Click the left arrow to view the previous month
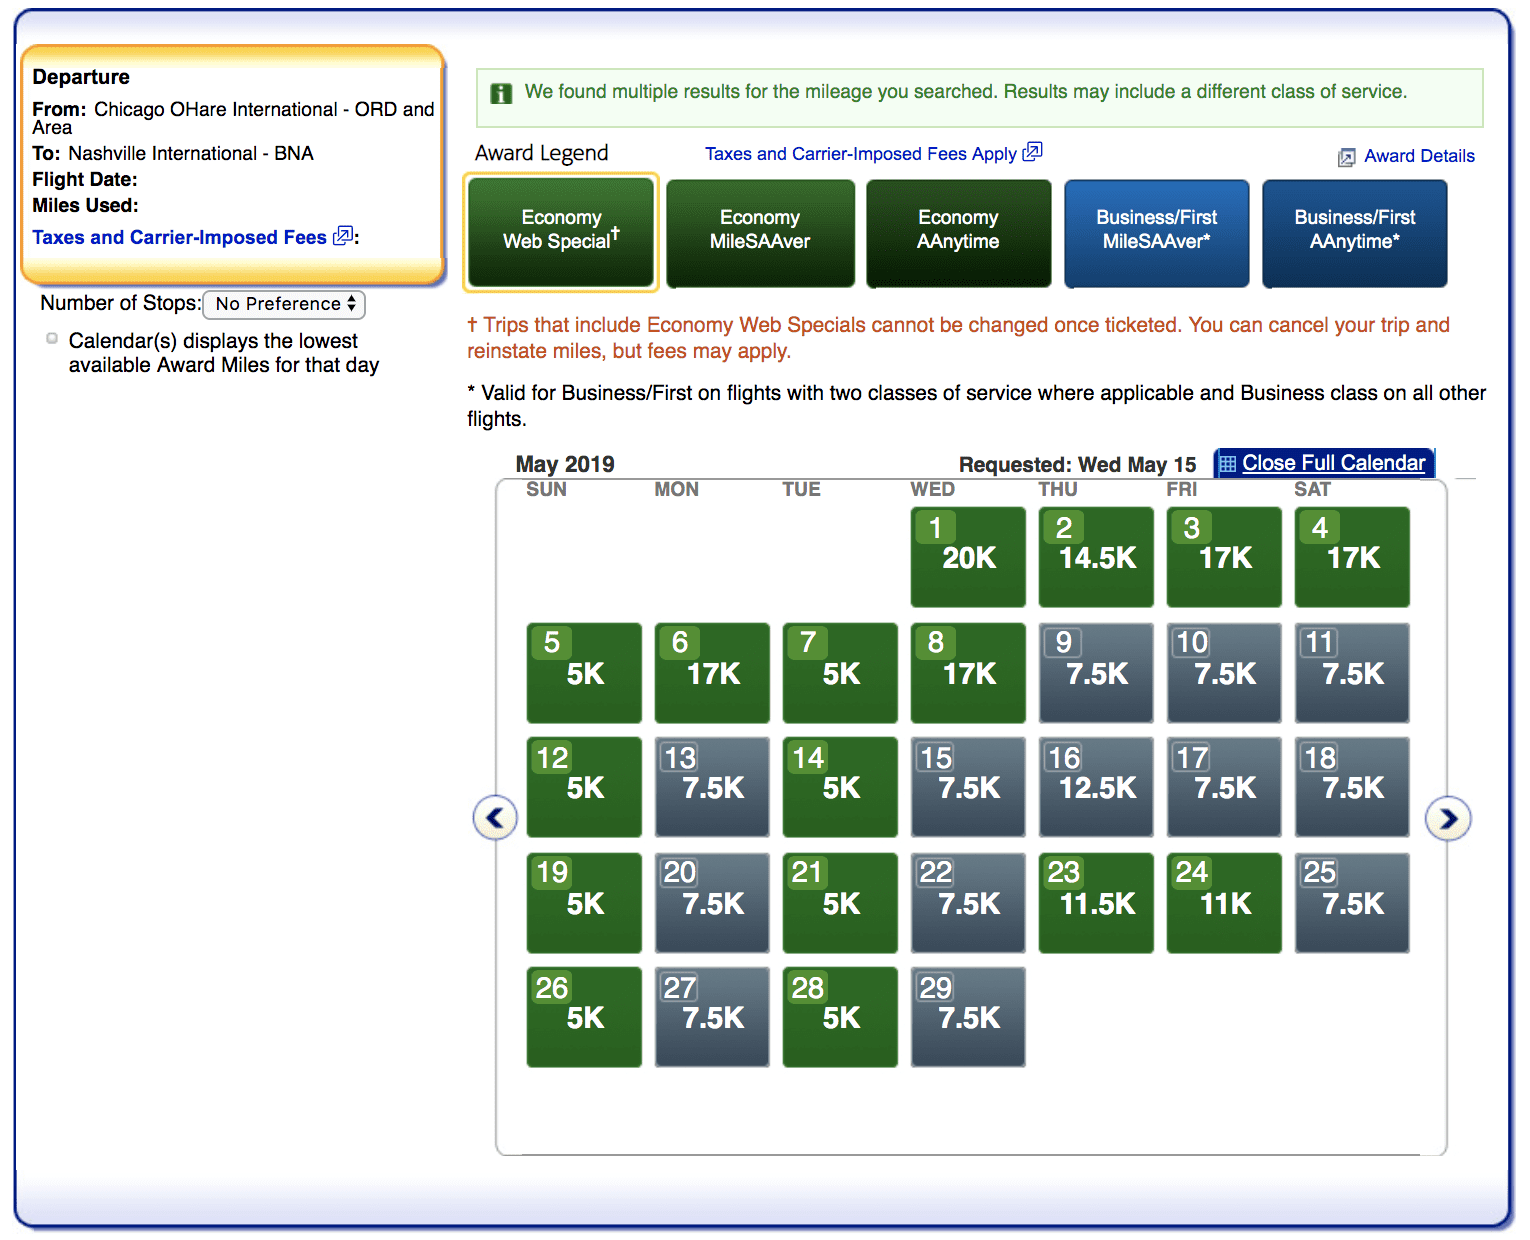This screenshot has width=1530, height=1240. pyautogui.click(x=494, y=817)
